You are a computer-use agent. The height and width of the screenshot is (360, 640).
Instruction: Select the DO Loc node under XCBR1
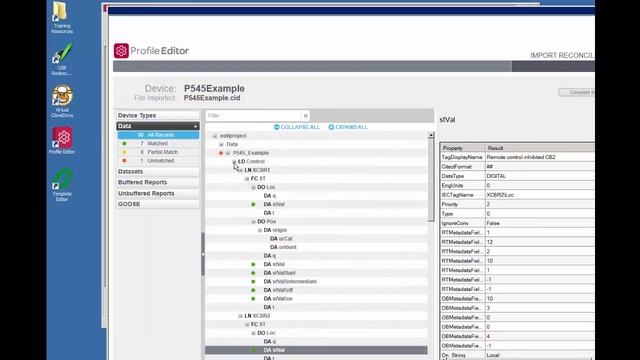(x=267, y=187)
